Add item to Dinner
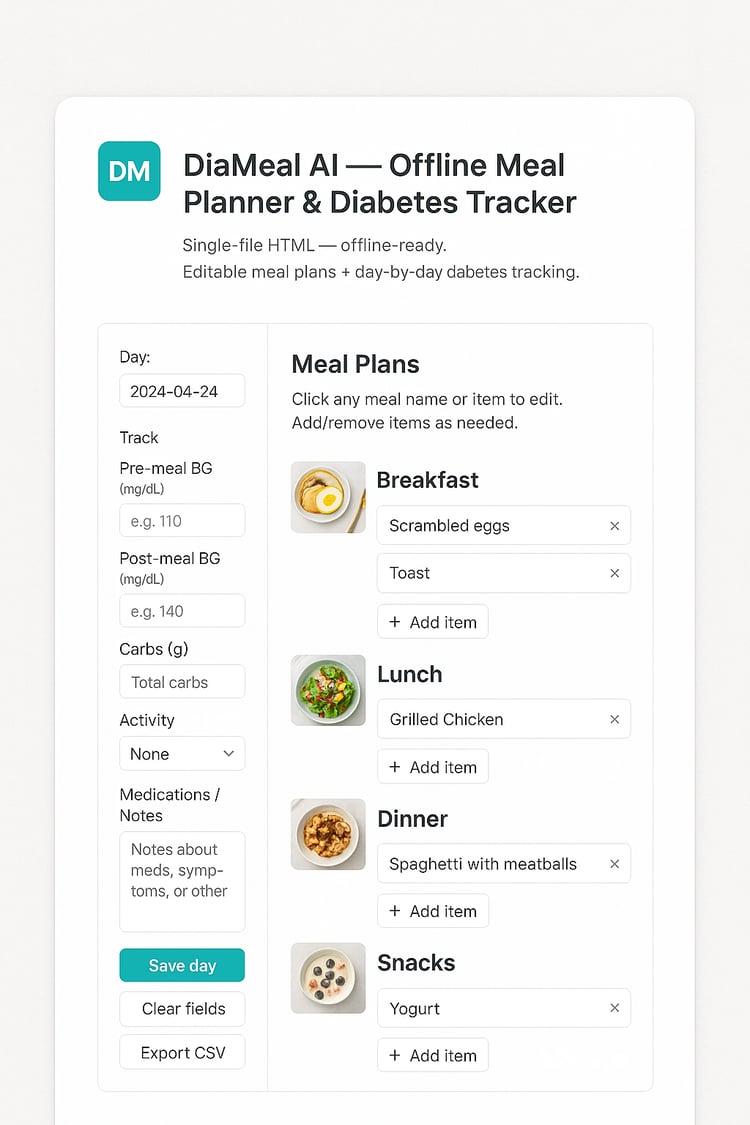Image resolution: width=750 pixels, height=1125 pixels. tap(432, 911)
